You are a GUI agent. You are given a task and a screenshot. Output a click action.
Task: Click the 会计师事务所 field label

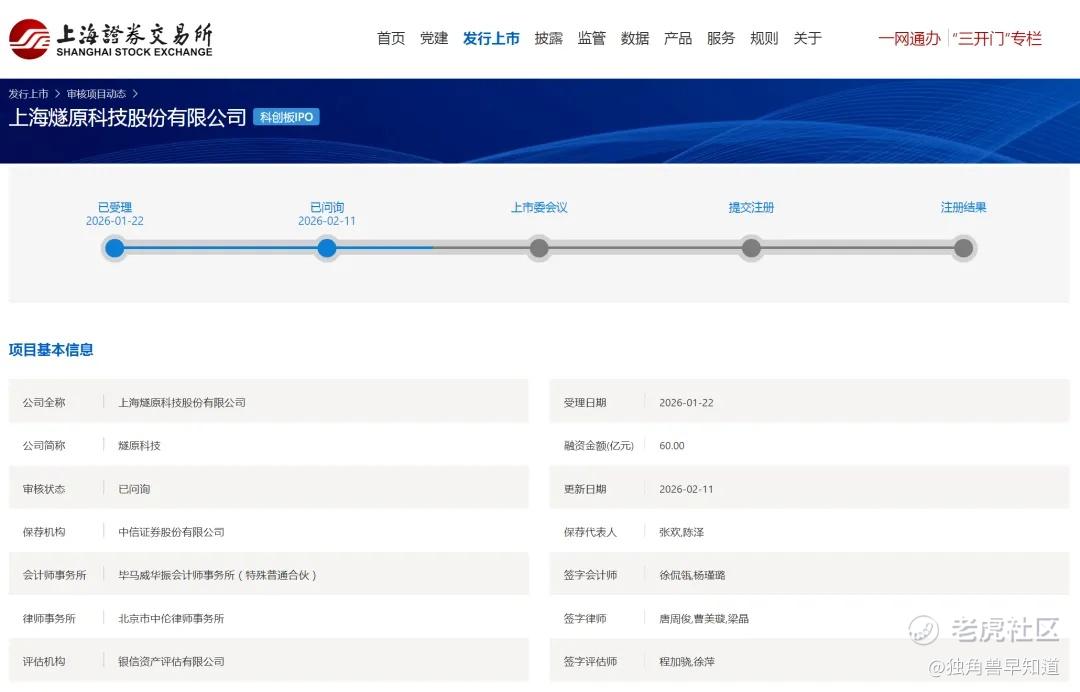point(54,575)
